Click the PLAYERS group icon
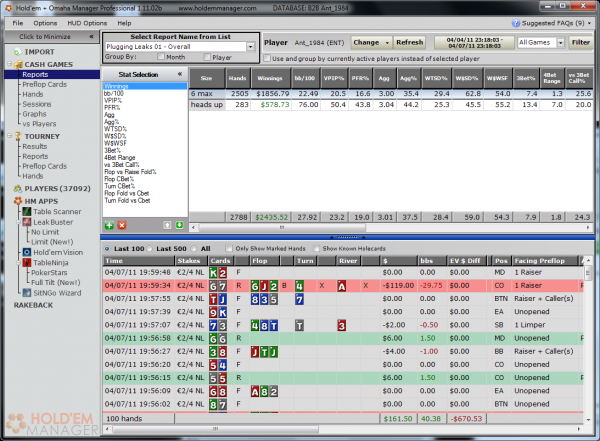The width and height of the screenshot is (600, 441). coord(18,188)
